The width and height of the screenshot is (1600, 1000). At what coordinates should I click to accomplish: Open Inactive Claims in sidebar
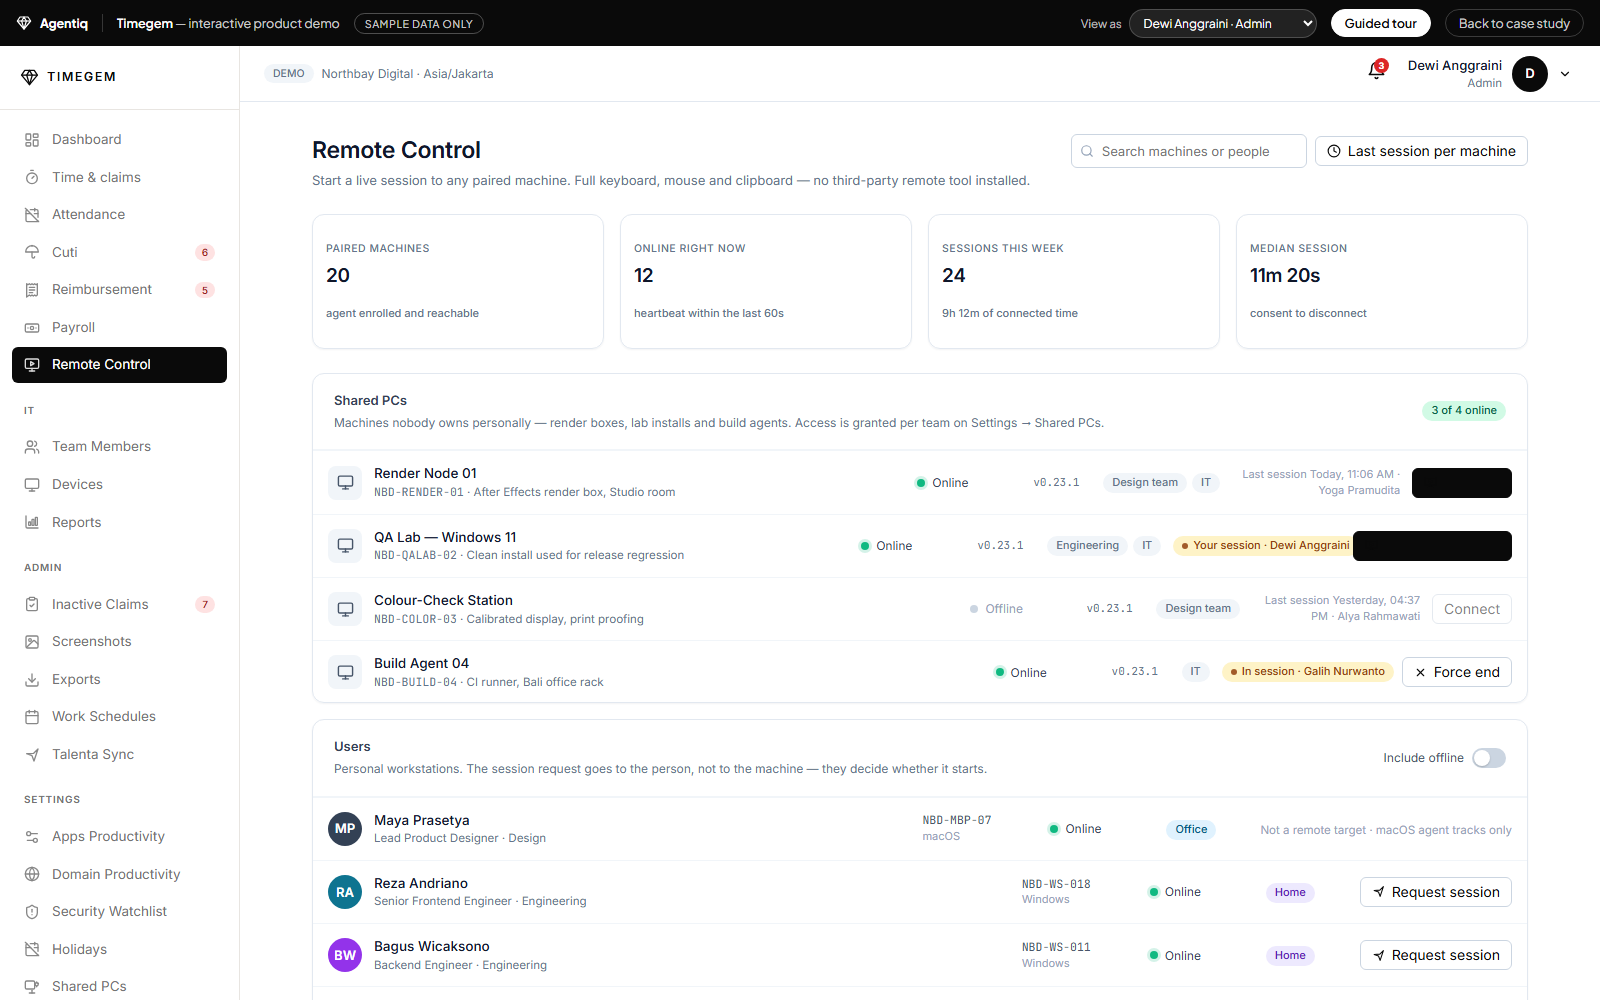coord(119,604)
